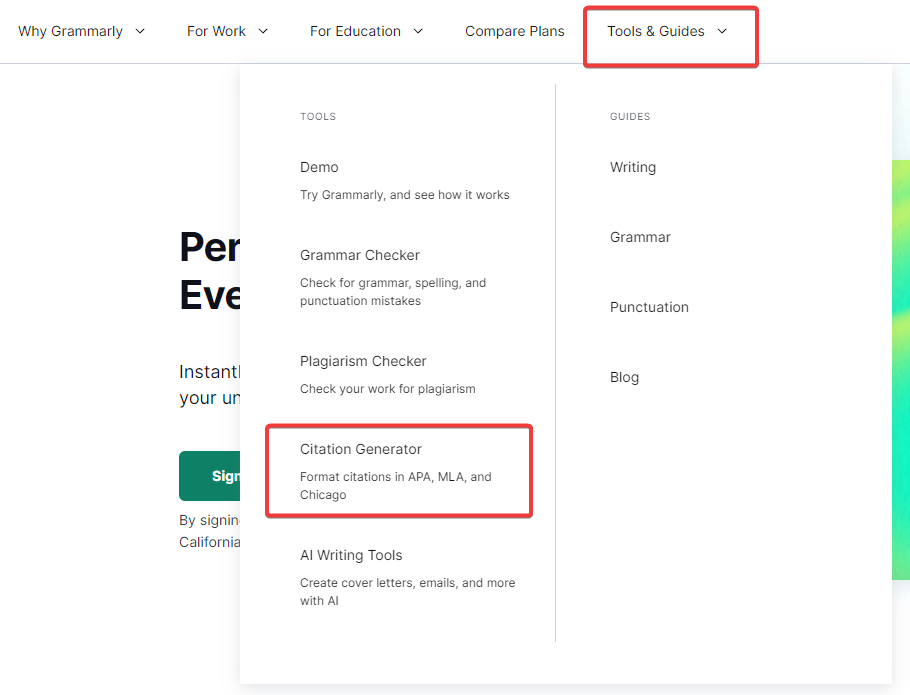Select the Citation Generator option
Viewport: 910px width, 695px height.
360,449
